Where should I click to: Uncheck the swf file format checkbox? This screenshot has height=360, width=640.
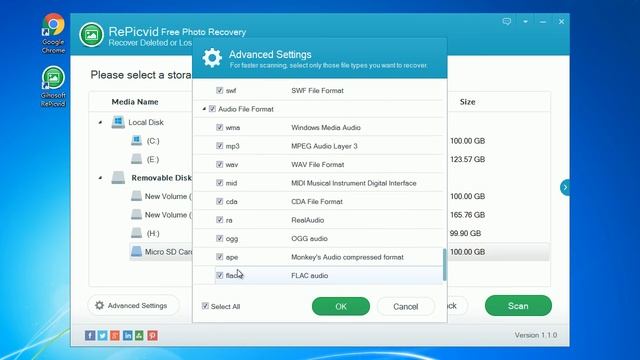(x=220, y=90)
